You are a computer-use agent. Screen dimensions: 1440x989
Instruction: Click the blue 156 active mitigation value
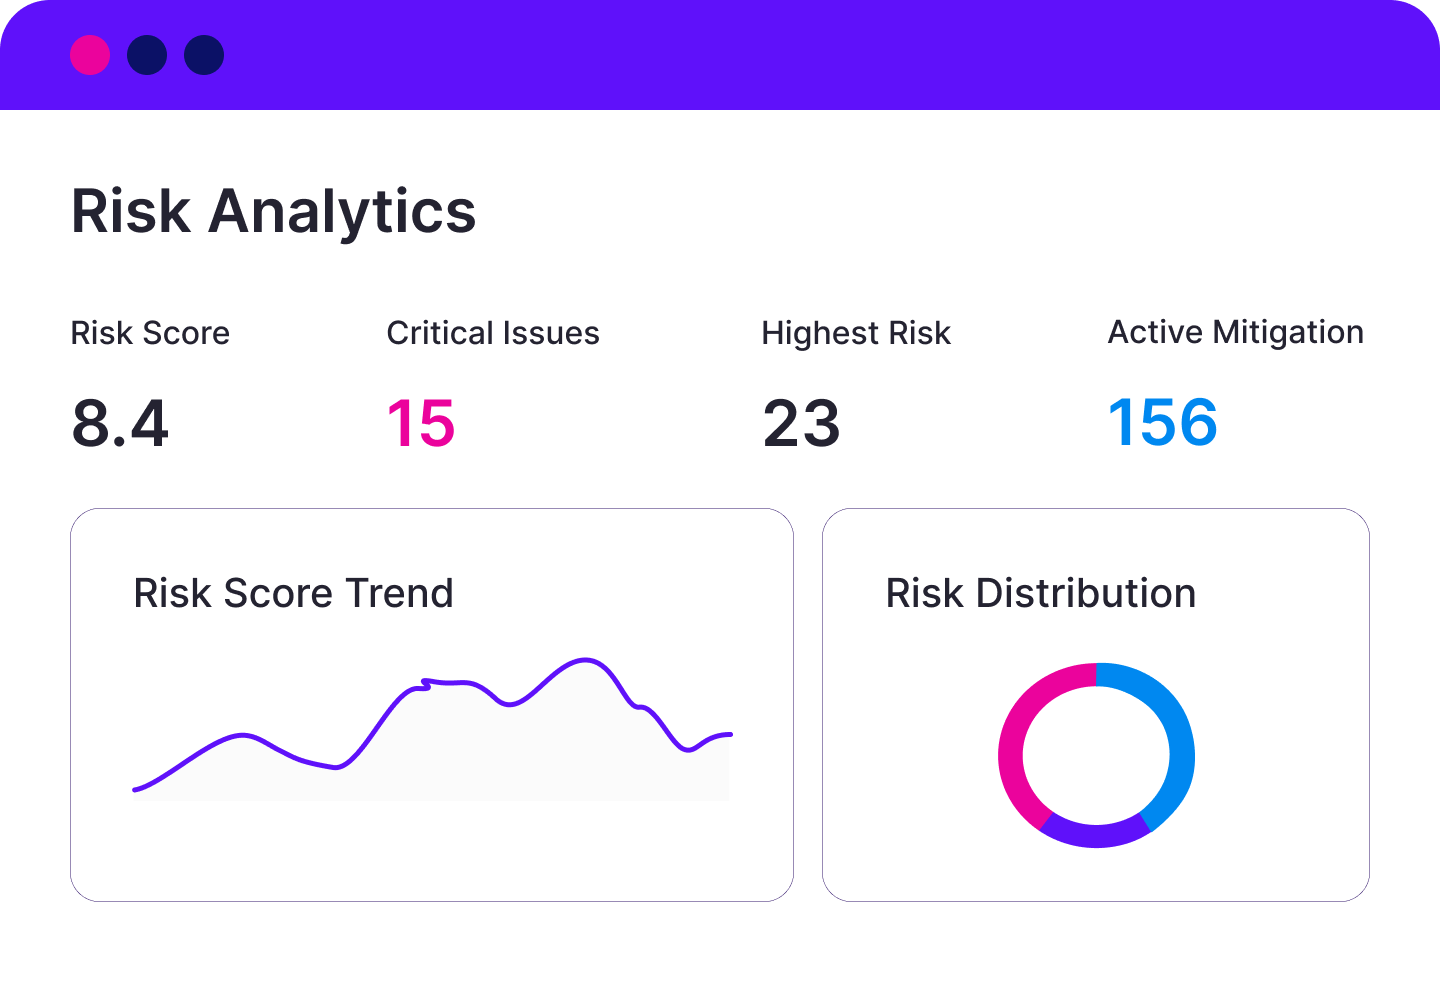[1163, 422]
